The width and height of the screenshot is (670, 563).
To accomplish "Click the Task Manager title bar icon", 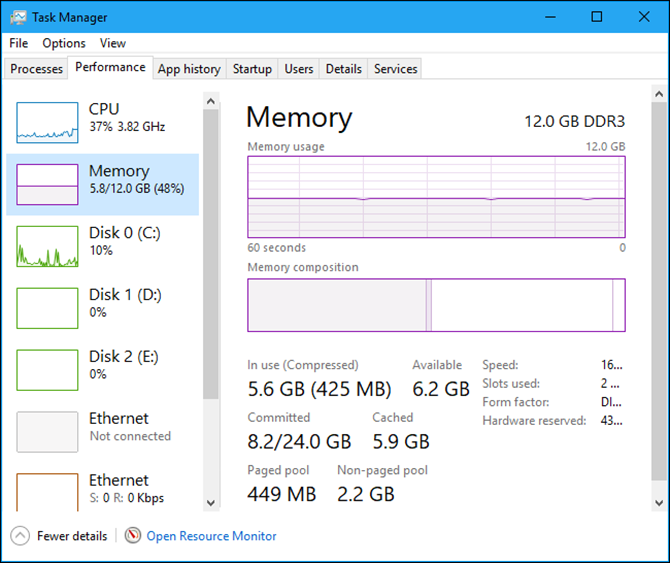I will [20, 17].
